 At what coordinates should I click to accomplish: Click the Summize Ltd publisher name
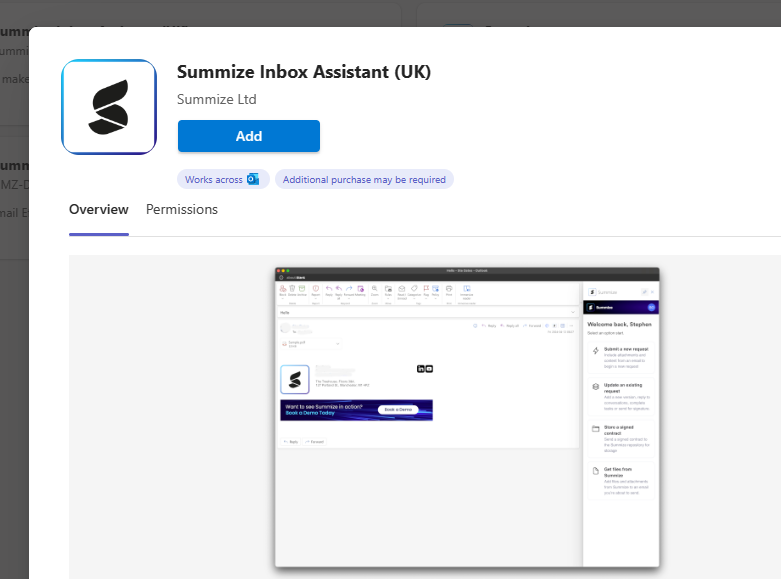[217, 99]
